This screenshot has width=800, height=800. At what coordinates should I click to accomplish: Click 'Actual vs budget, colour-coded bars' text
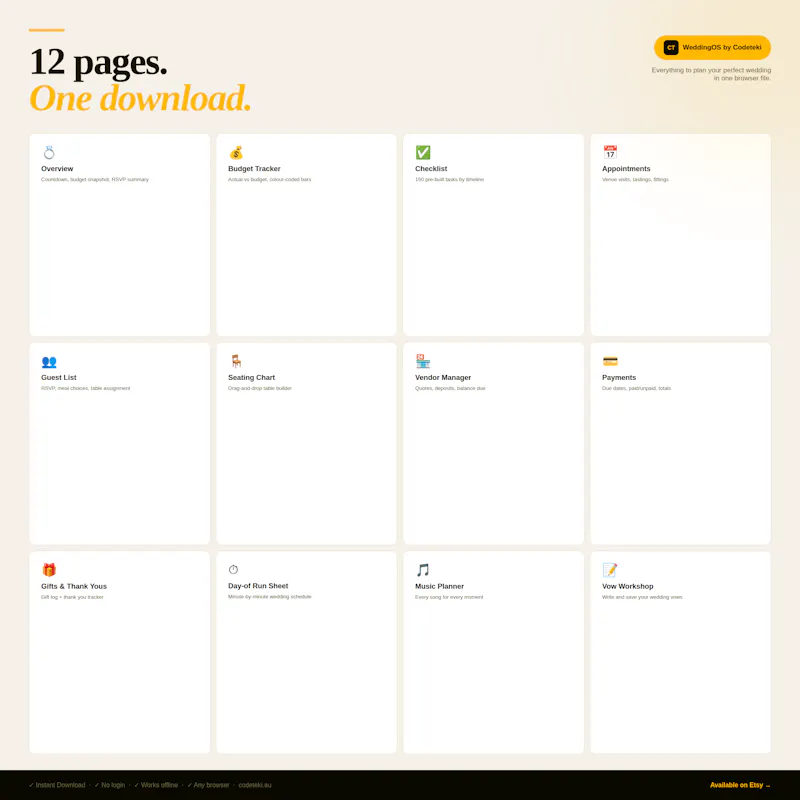pyautogui.click(x=269, y=180)
